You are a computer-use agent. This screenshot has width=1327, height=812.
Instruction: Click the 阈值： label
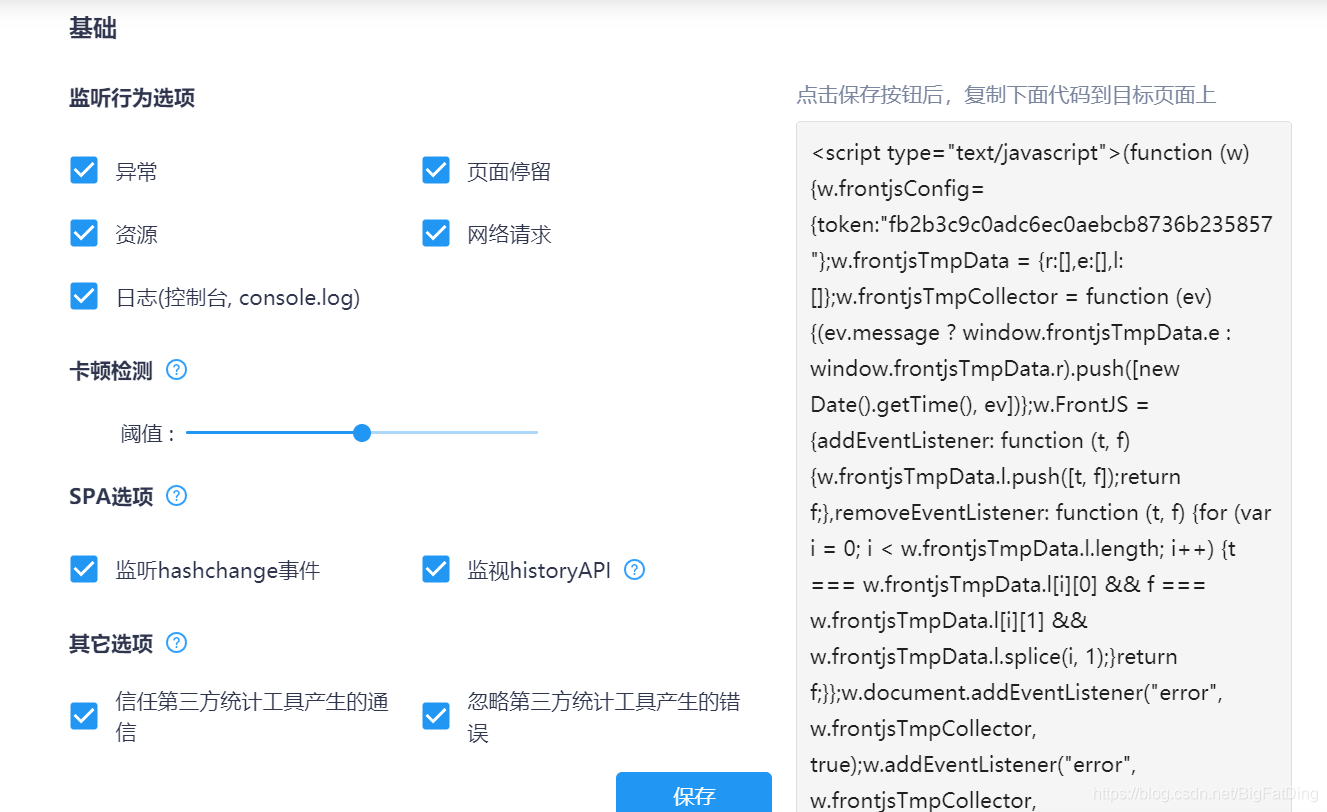(149, 434)
